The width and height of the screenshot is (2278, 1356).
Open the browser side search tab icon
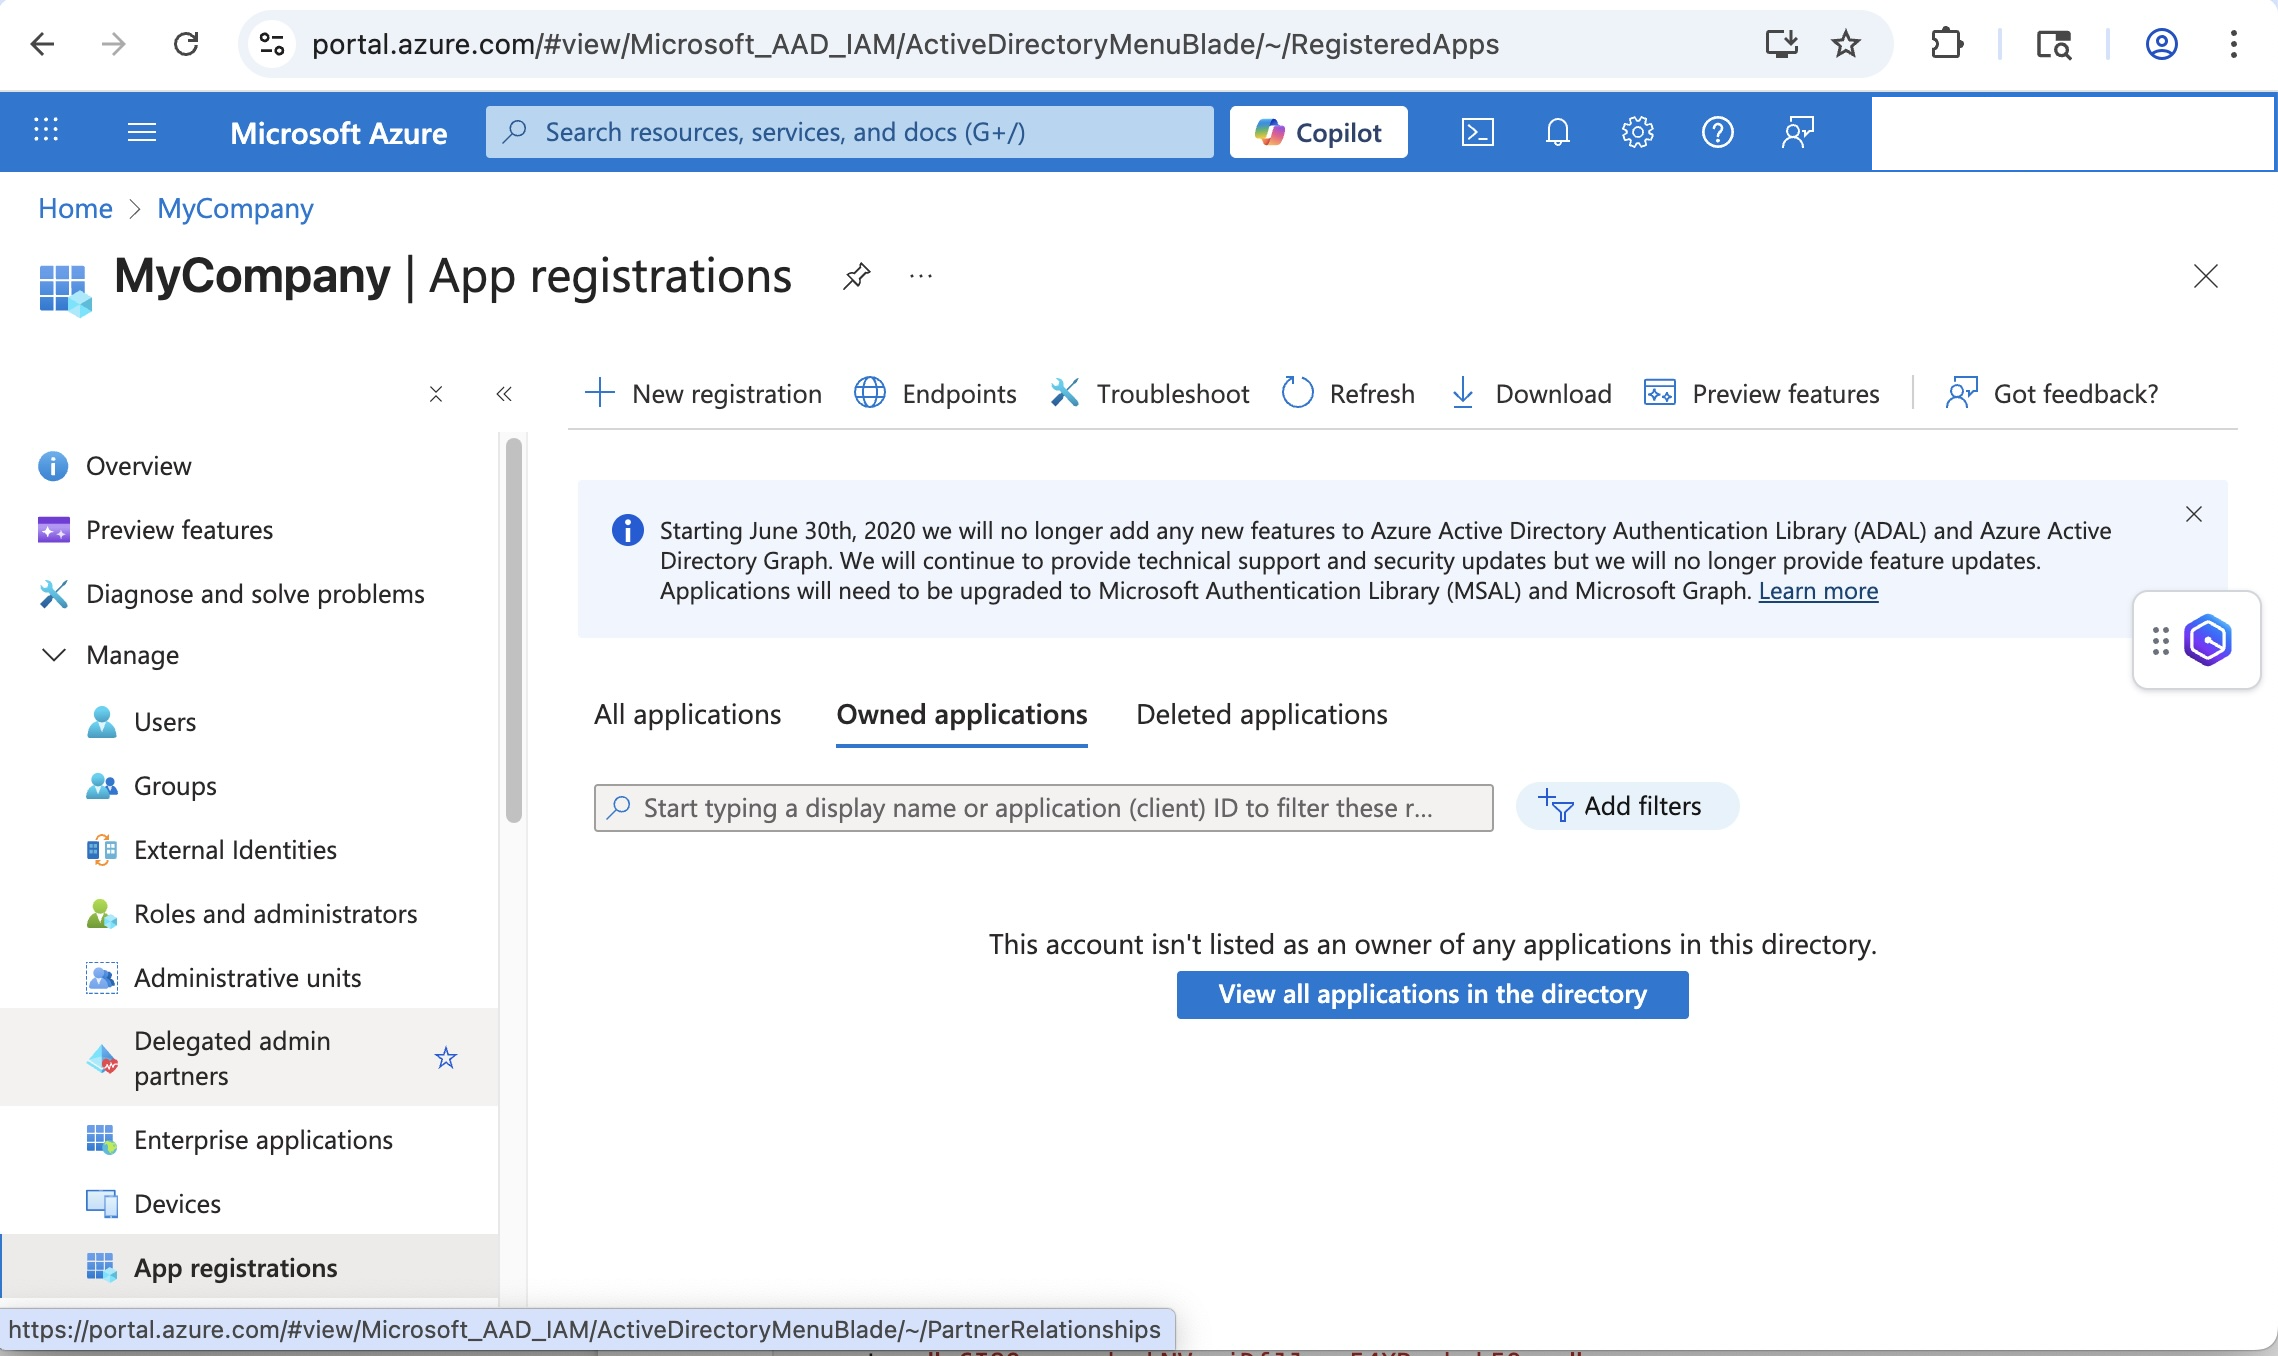(x=2053, y=44)
